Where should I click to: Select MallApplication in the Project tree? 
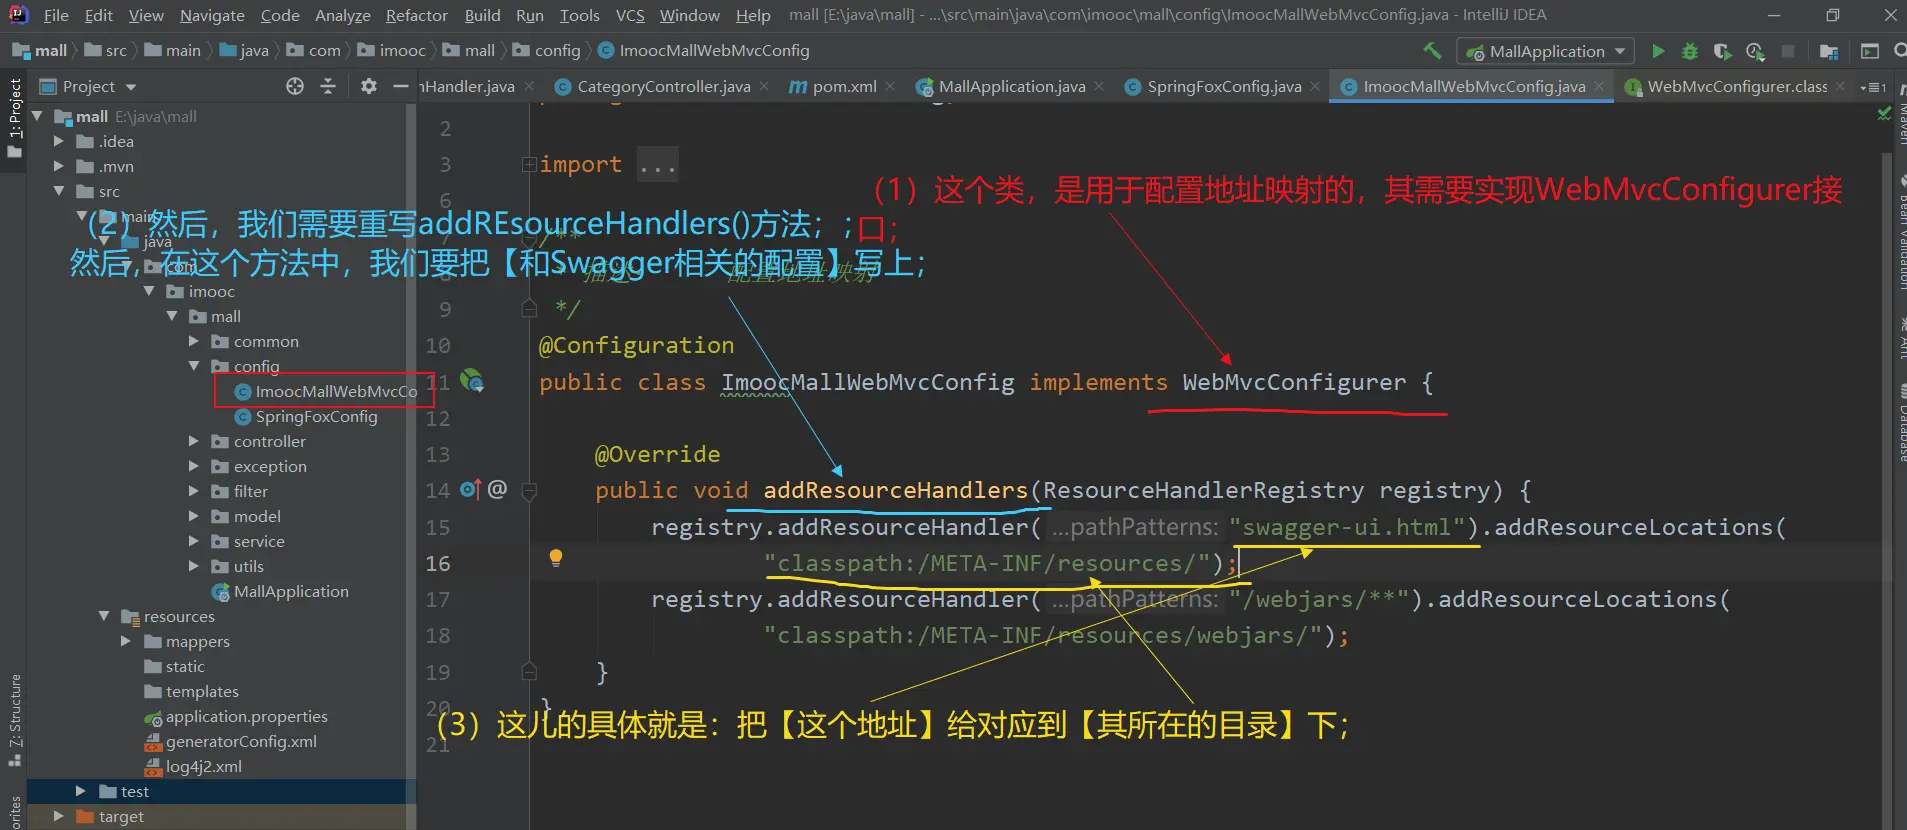291,591
